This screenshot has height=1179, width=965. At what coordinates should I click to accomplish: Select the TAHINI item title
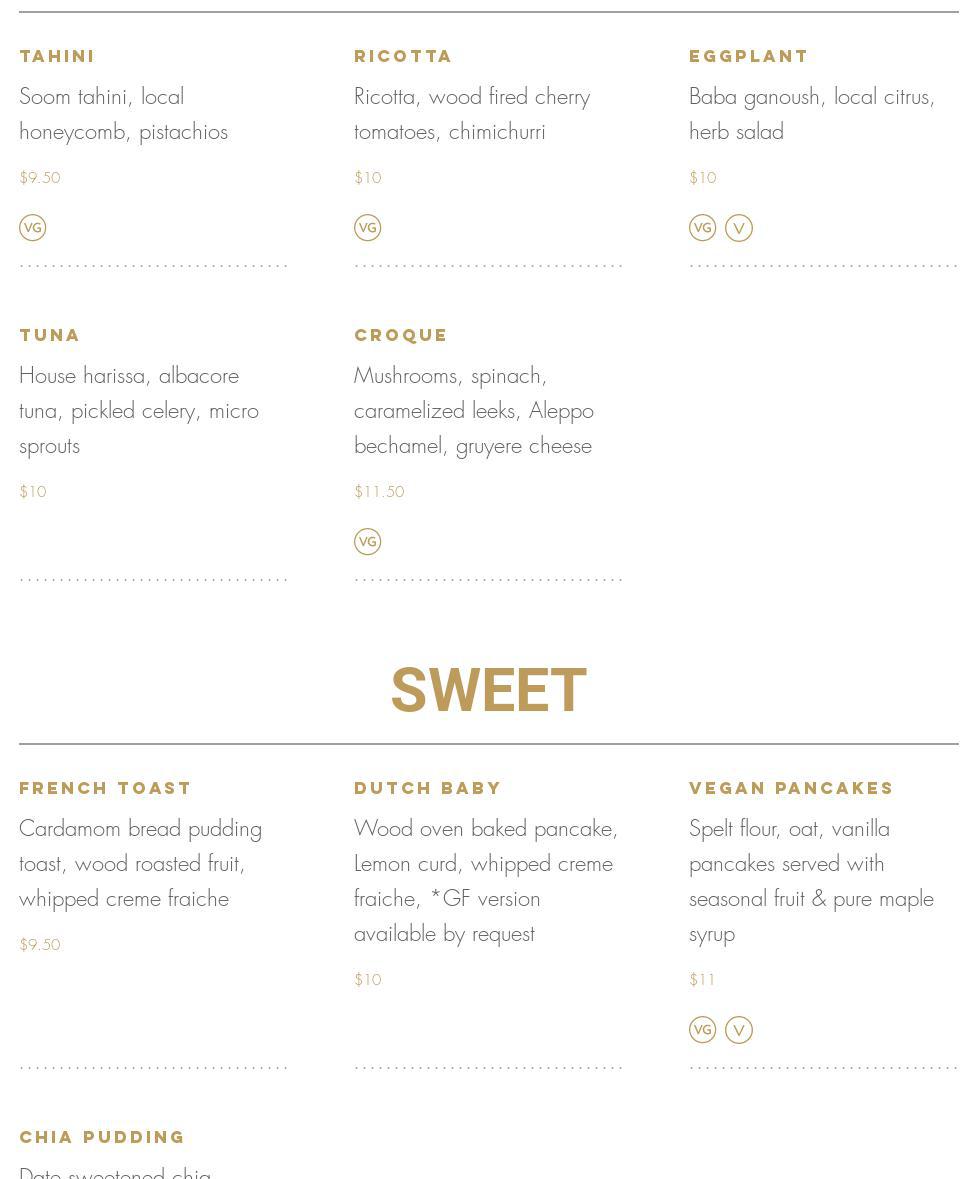[57, 56]
